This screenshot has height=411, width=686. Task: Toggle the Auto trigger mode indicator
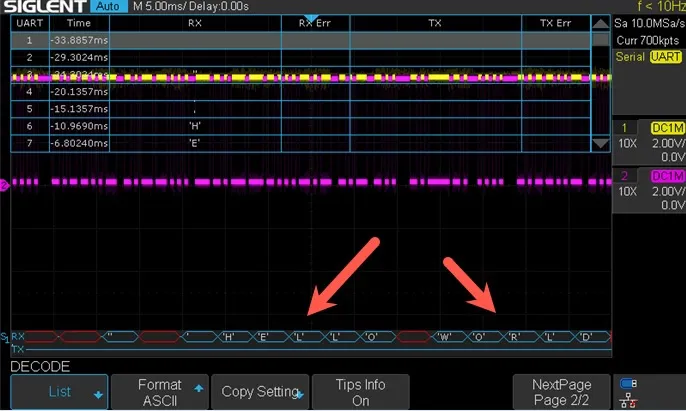[x=104, y=7]
